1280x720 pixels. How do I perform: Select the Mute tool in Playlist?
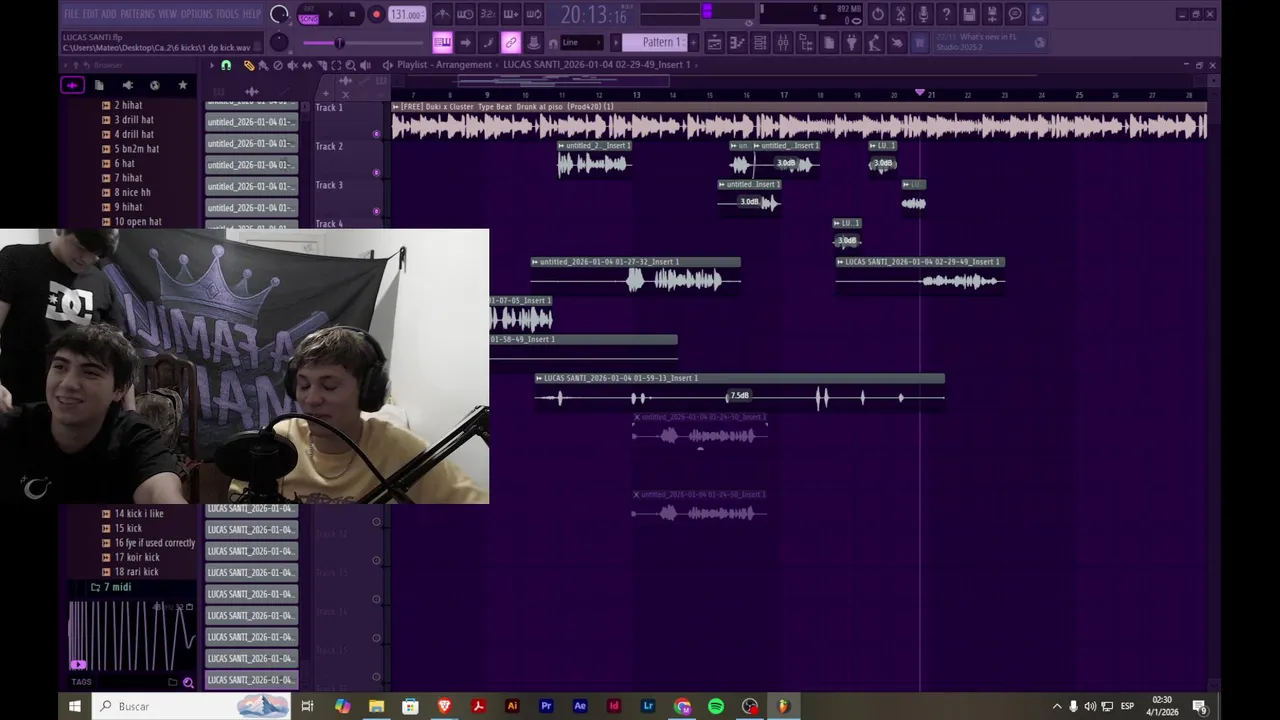point(292,65)
